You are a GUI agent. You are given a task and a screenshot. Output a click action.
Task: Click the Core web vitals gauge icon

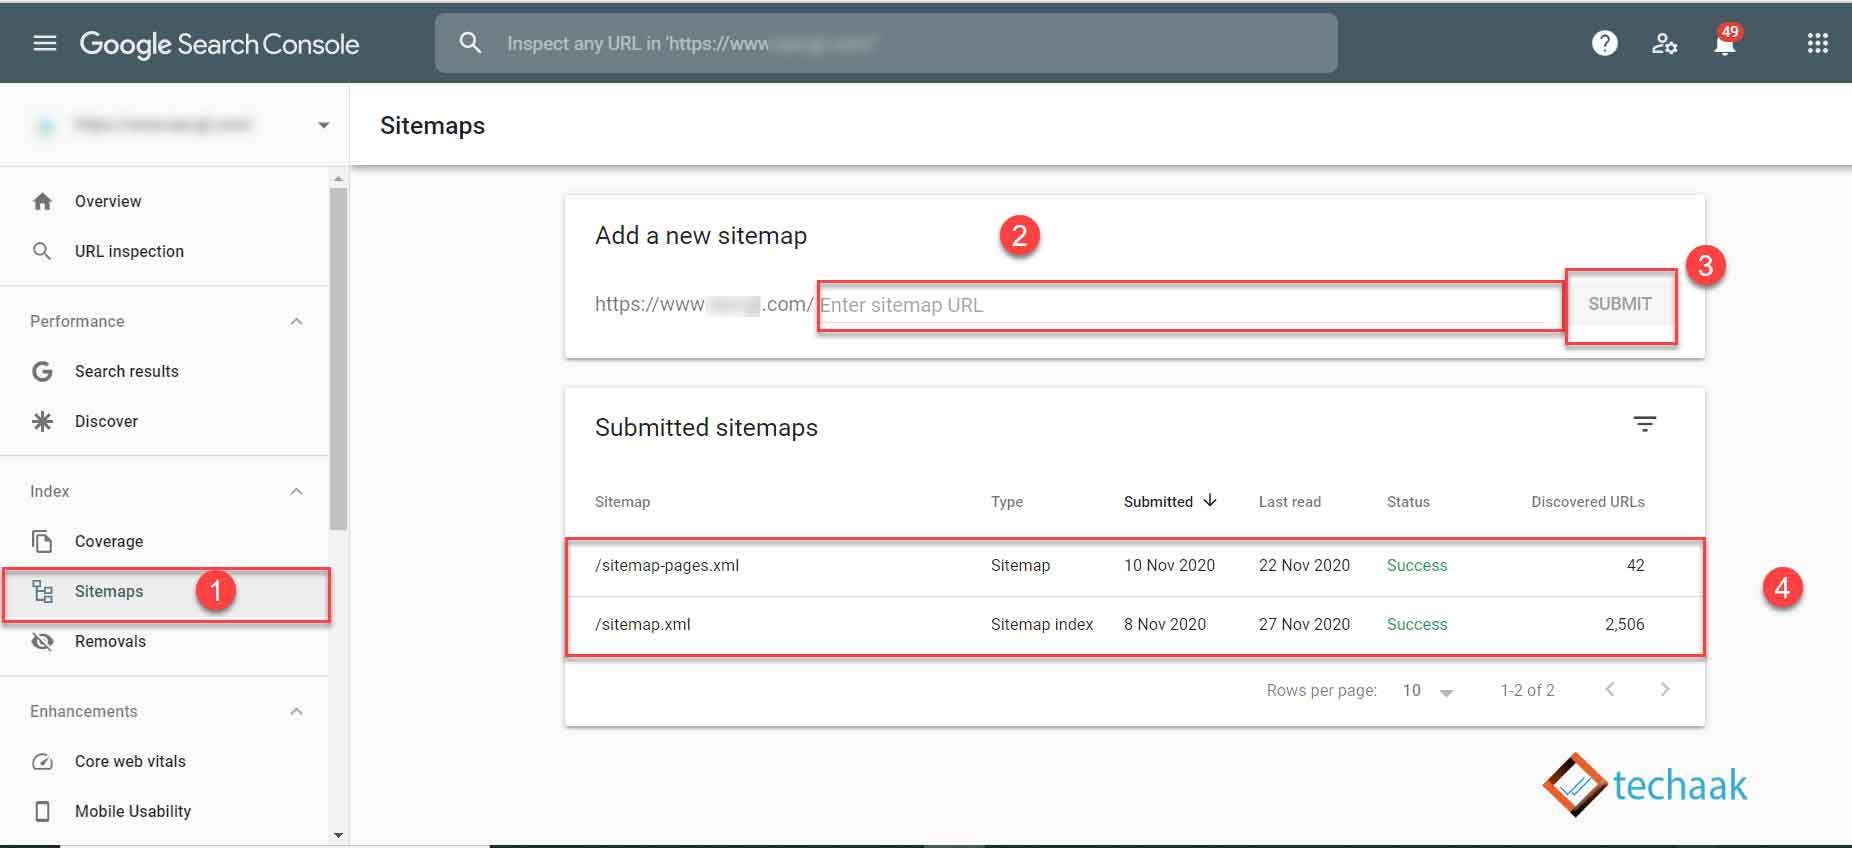coord(42,761)
